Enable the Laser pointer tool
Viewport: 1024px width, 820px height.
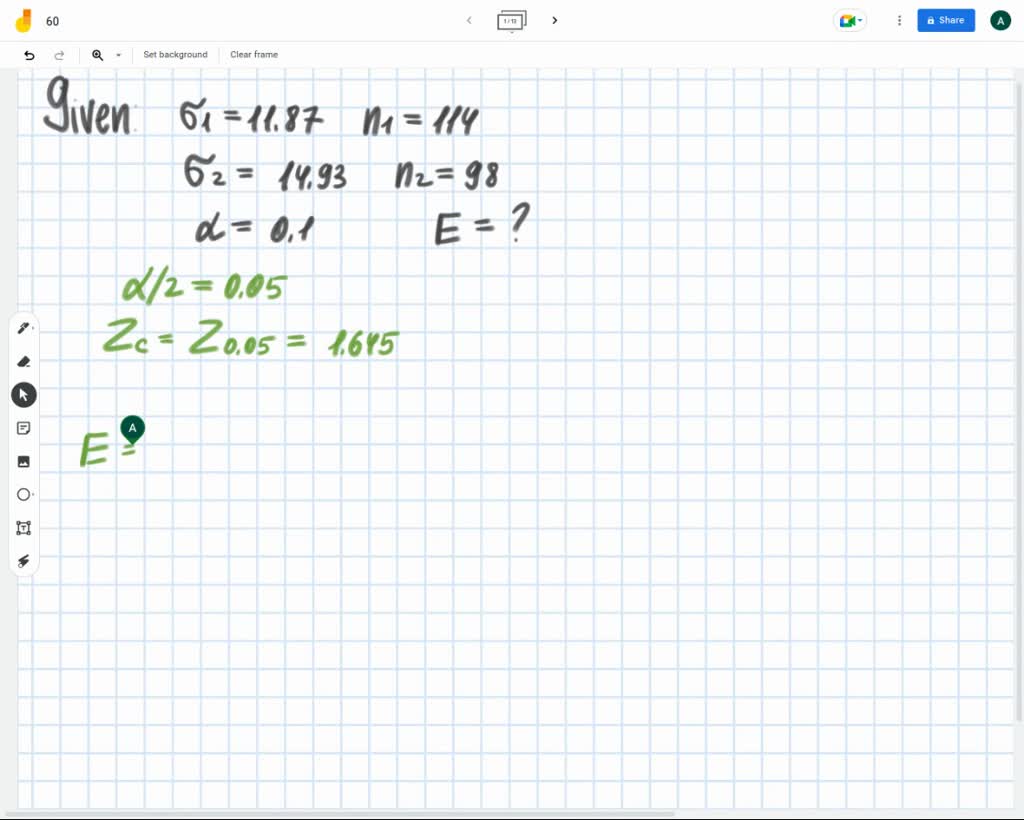[23, 561]
